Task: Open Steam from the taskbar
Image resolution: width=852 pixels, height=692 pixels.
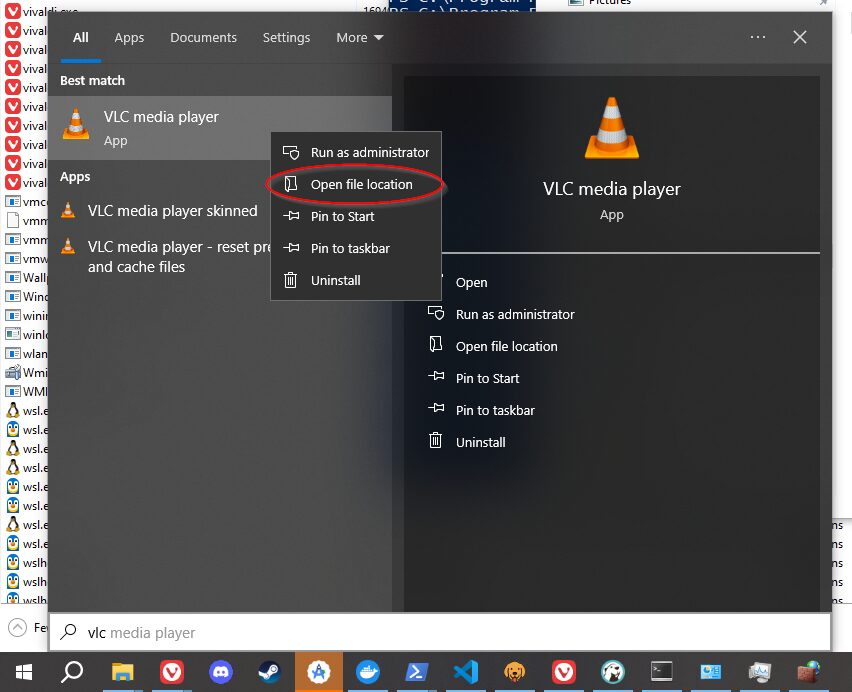Action: coord(270,672)
